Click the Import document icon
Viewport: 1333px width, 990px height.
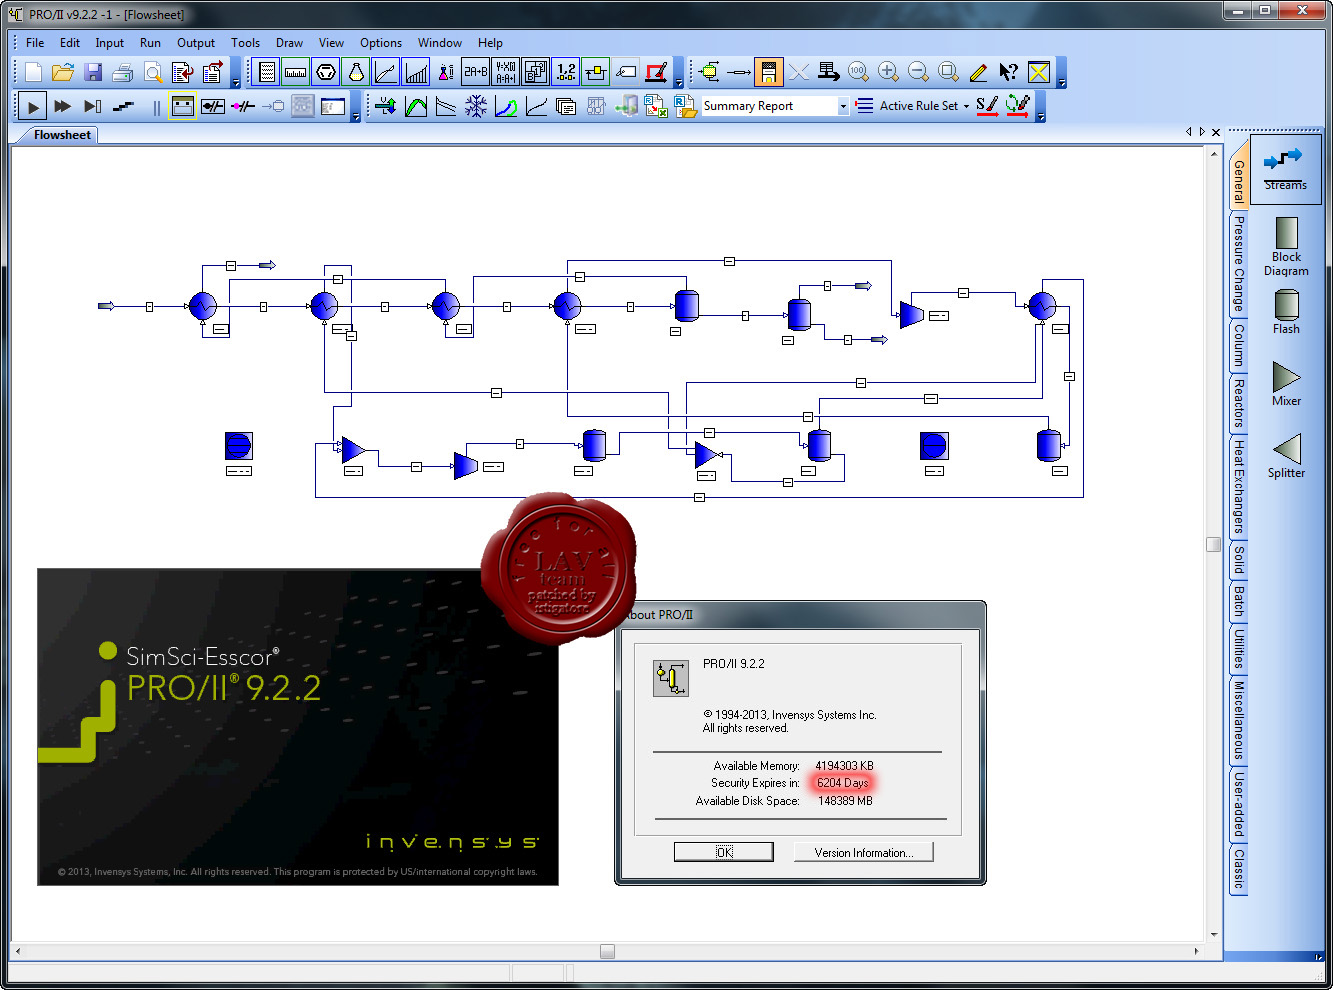(x=183, y=72)
